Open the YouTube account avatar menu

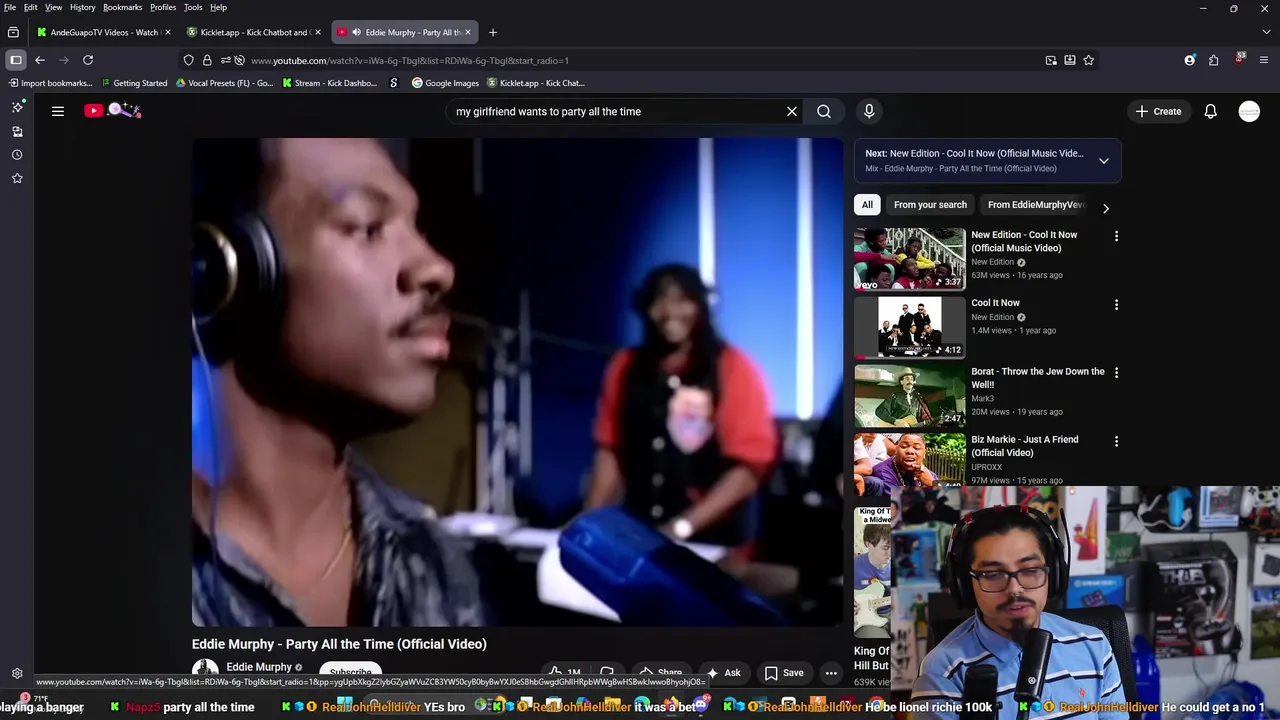1249,111
